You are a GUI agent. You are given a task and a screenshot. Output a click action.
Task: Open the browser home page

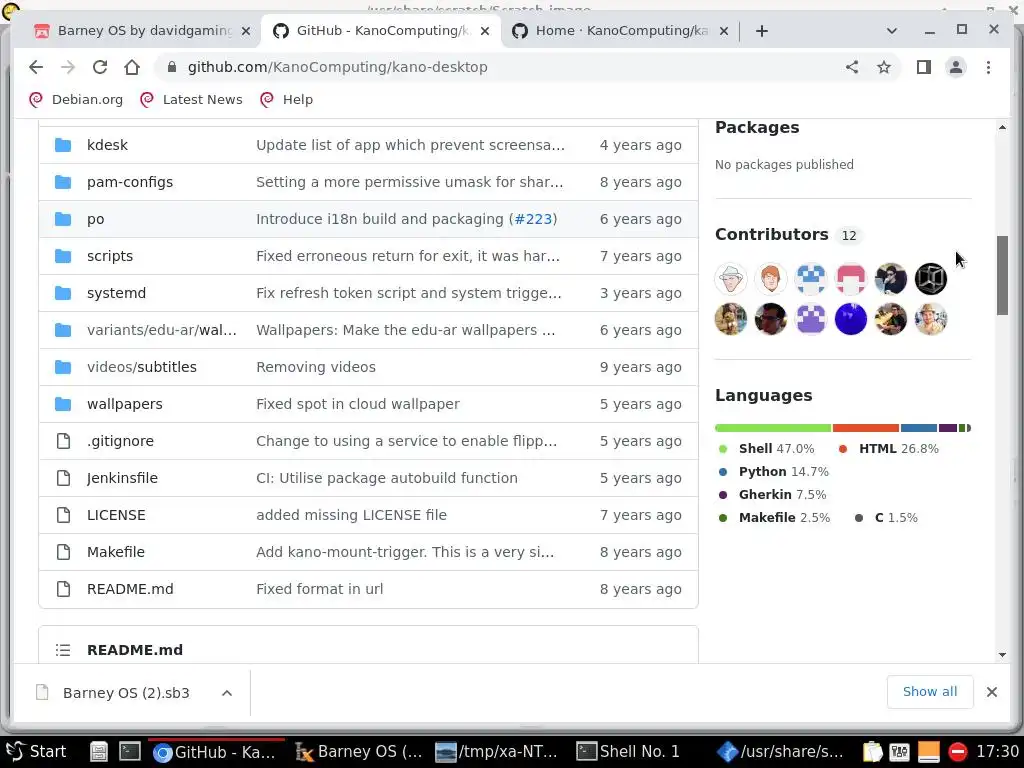pyautogui.click(x=132, y=67)
